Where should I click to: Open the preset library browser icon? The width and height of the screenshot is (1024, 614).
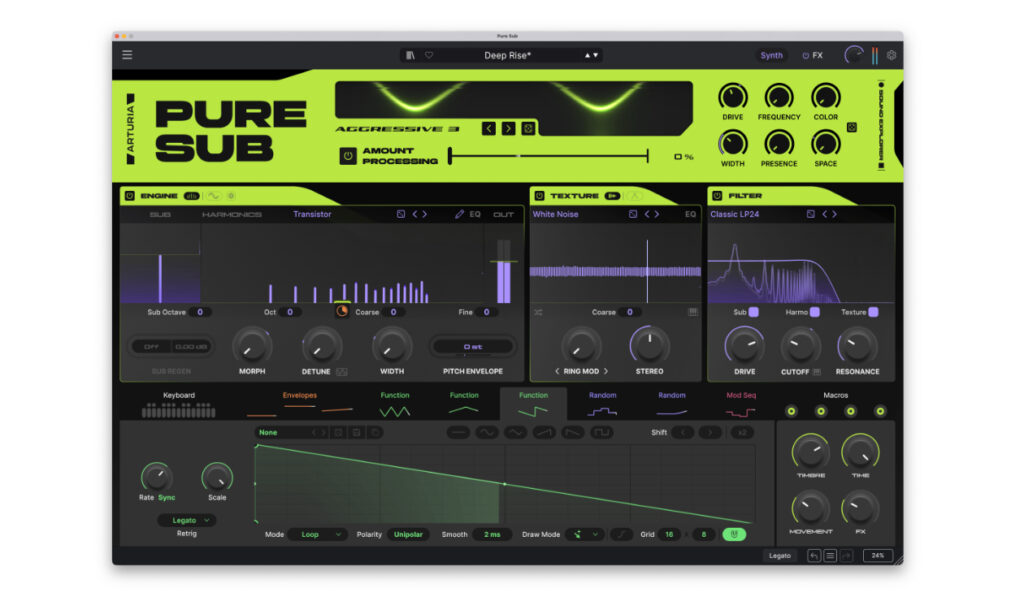tap(410, 56)
